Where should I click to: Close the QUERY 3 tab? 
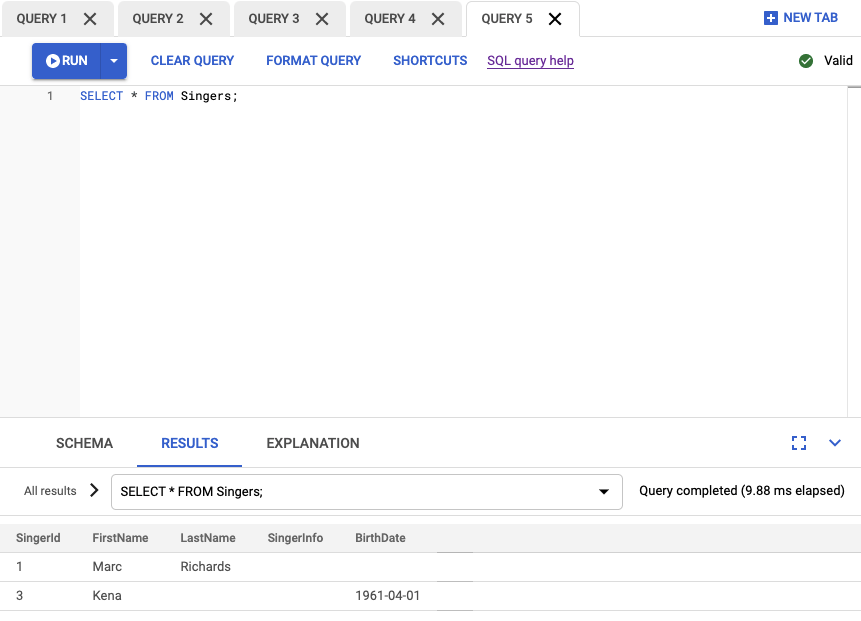pos(324,18)
